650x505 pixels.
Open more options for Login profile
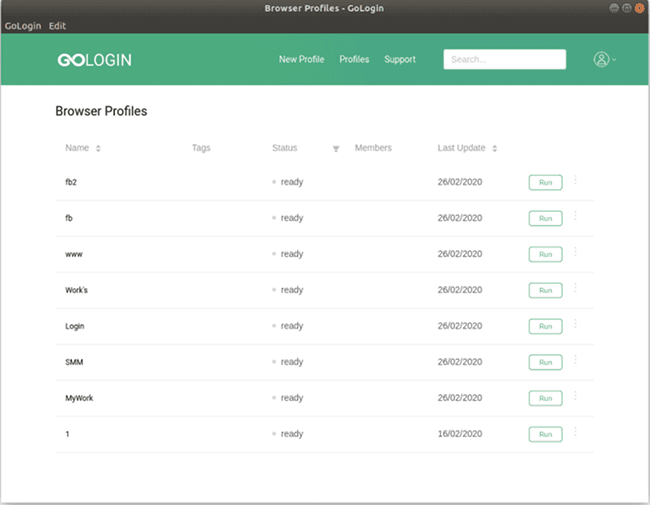pyautogui.click(x=575, y=324)
